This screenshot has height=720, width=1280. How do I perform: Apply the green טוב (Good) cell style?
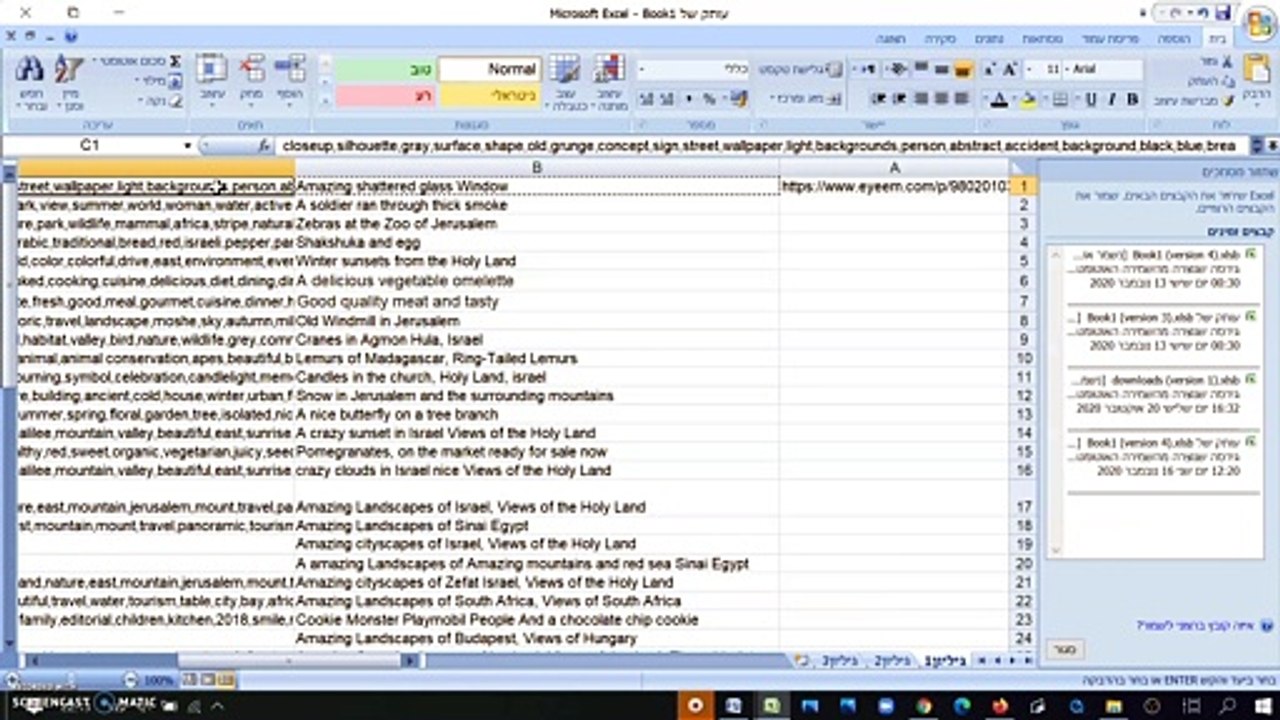tap(386, 69)
